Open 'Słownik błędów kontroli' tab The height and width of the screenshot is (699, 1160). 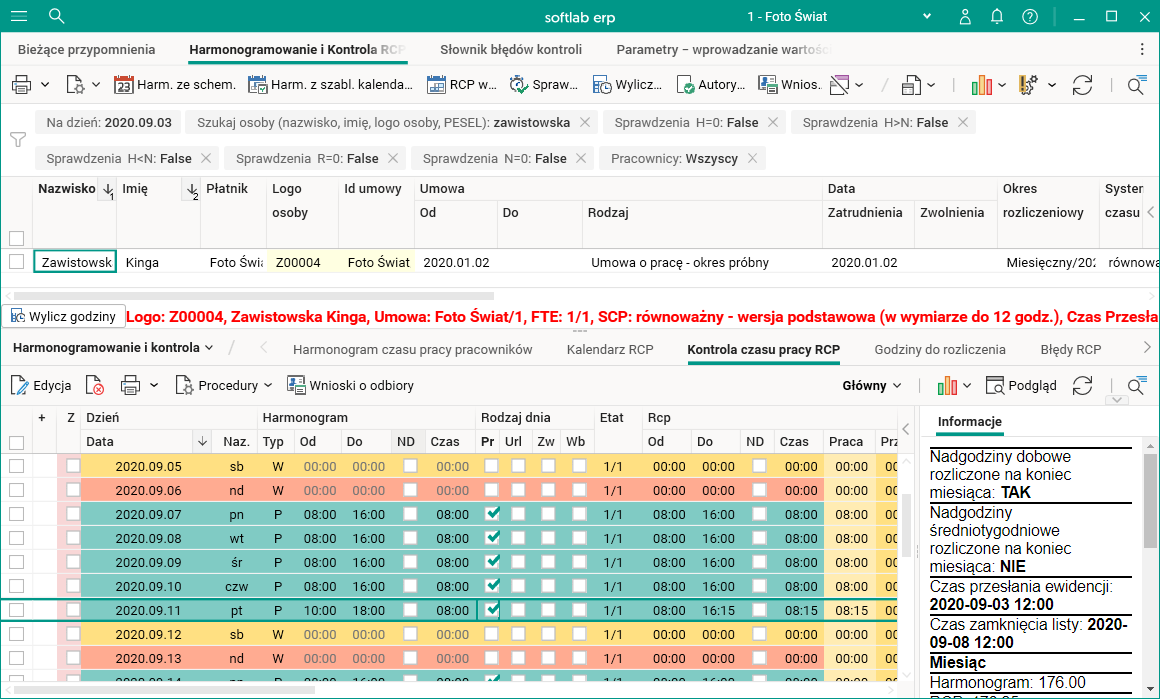tap(510, 49)
